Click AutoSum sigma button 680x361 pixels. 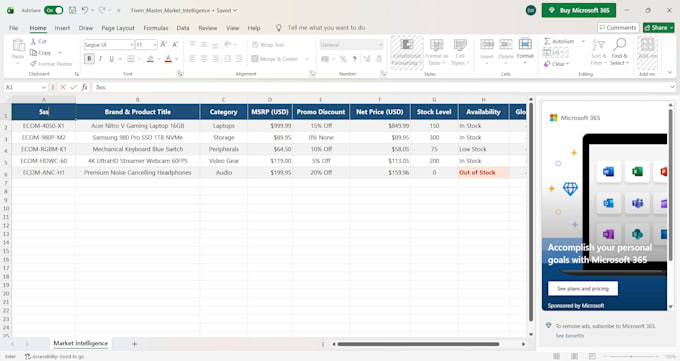click(x=559, y=41)
